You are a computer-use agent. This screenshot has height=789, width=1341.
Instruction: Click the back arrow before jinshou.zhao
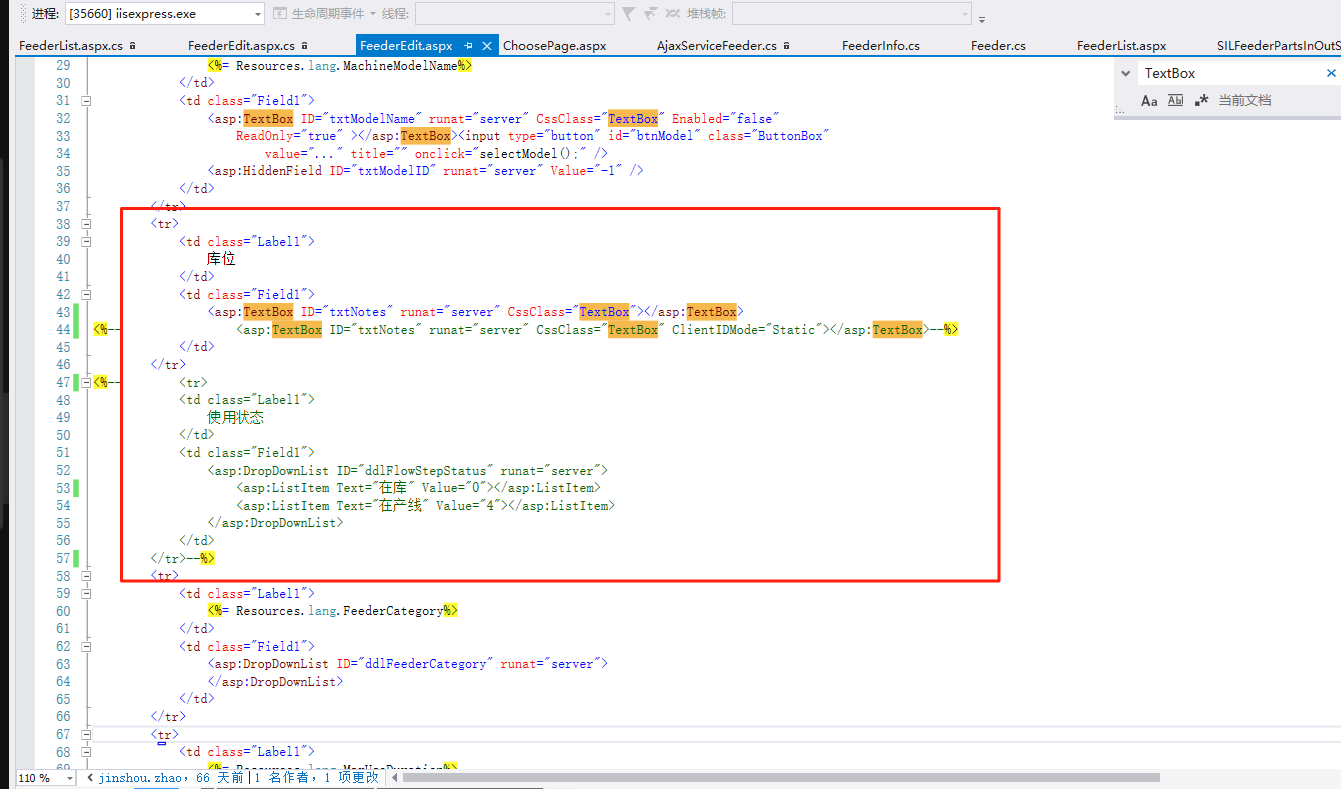coord(91,777)
